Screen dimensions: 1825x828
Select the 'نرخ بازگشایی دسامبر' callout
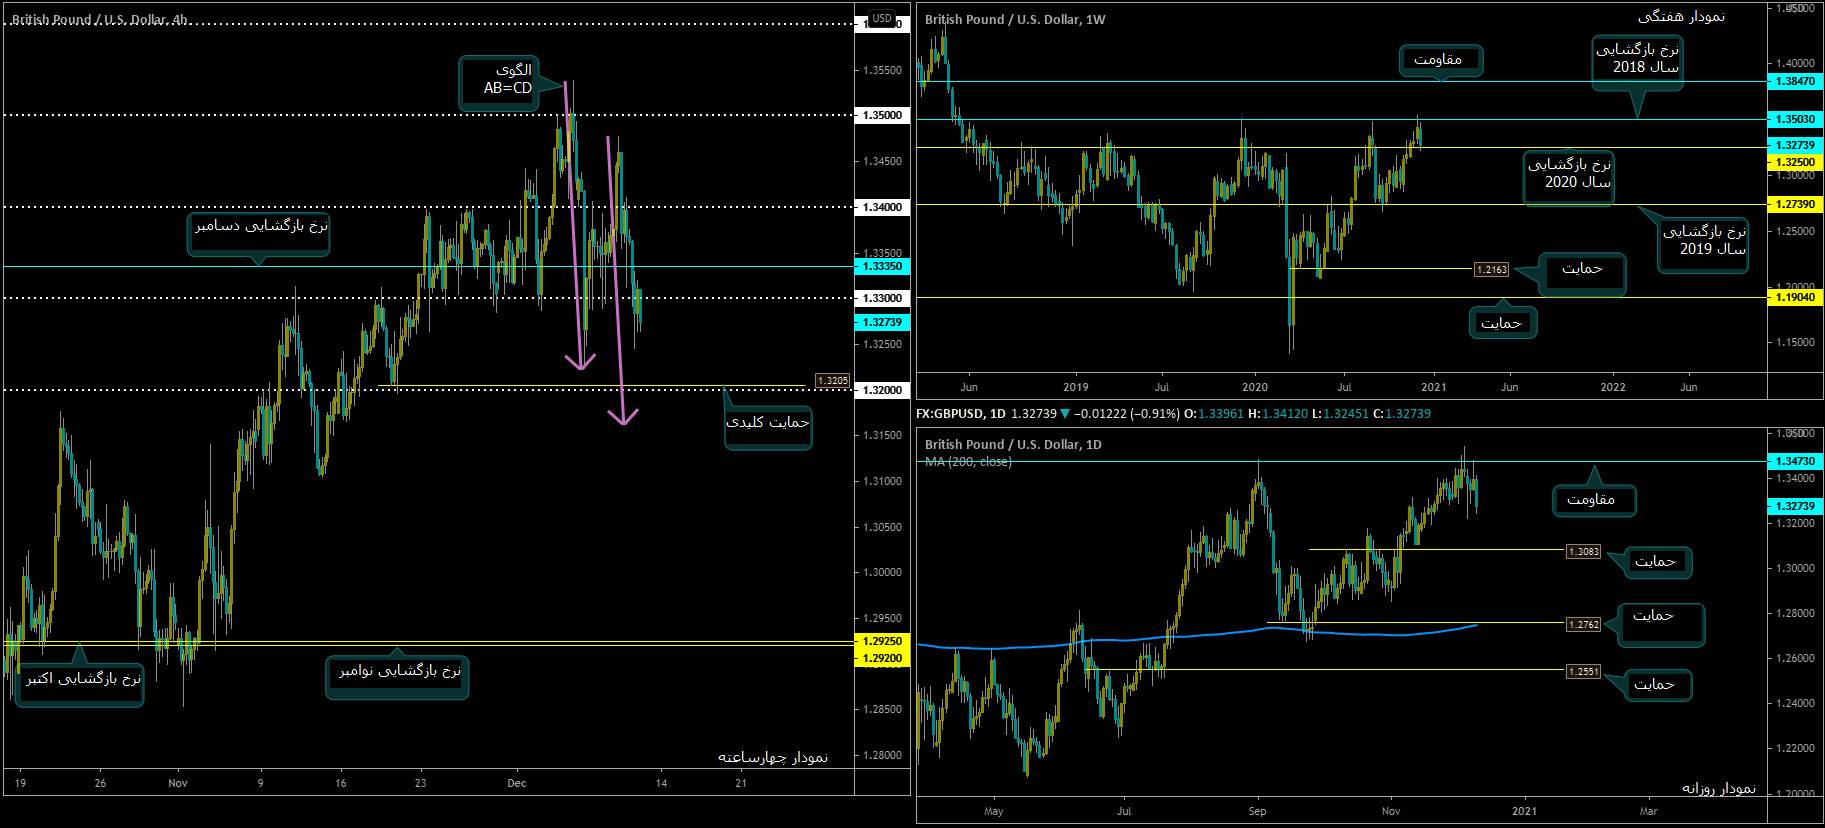[x=260, y=234]
